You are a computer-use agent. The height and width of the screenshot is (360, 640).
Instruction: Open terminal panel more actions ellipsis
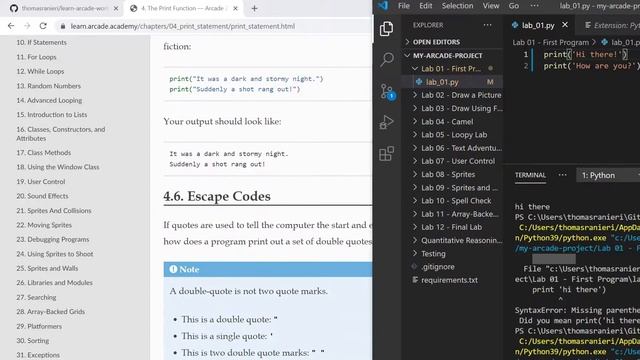pyautogui.click(x=562, y=175)
